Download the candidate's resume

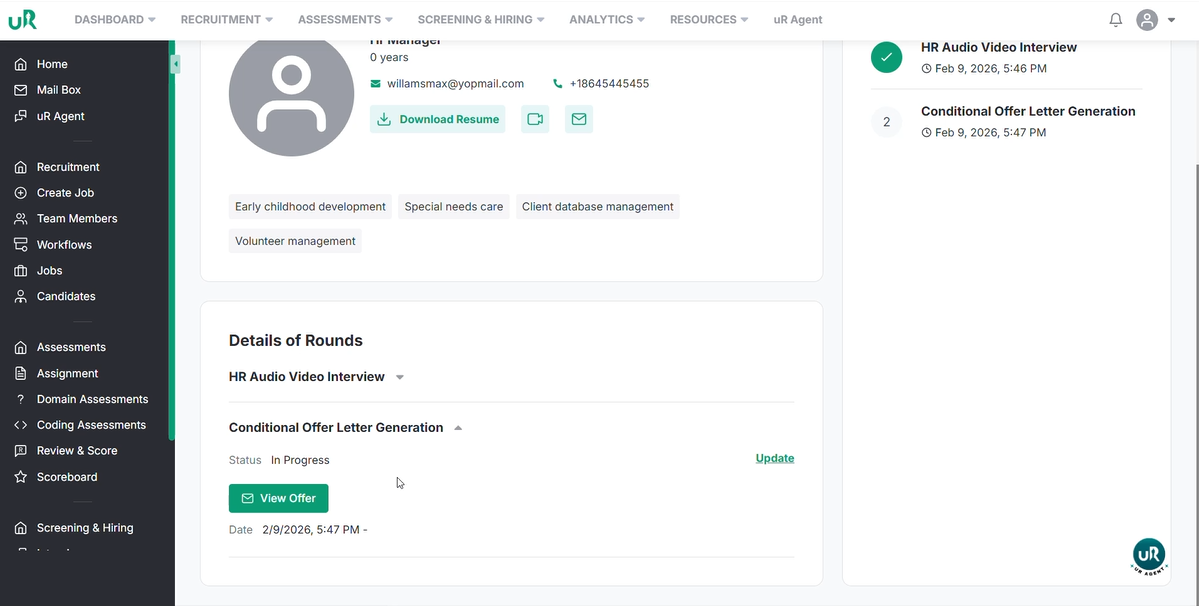coord(437,119)
